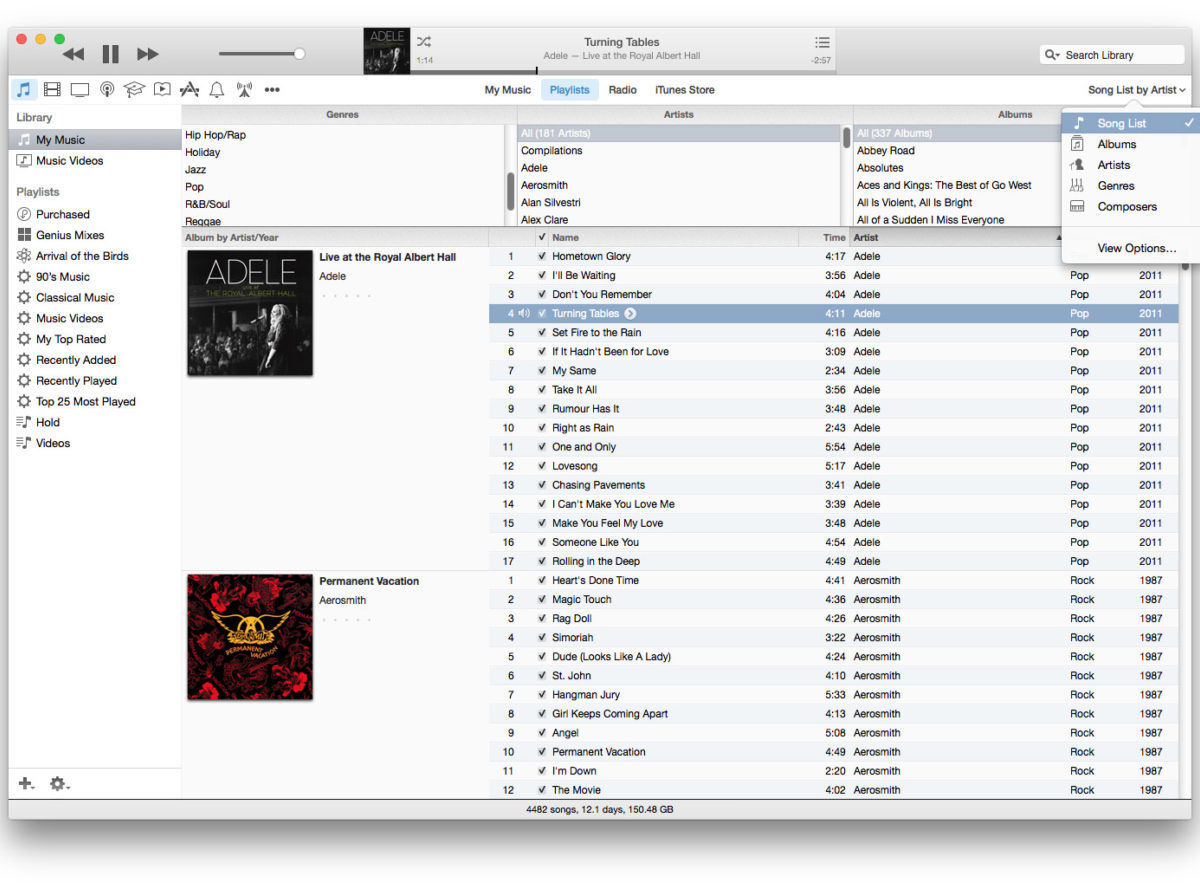Open the Classical Music smart playlist

(x=95, y=298)
